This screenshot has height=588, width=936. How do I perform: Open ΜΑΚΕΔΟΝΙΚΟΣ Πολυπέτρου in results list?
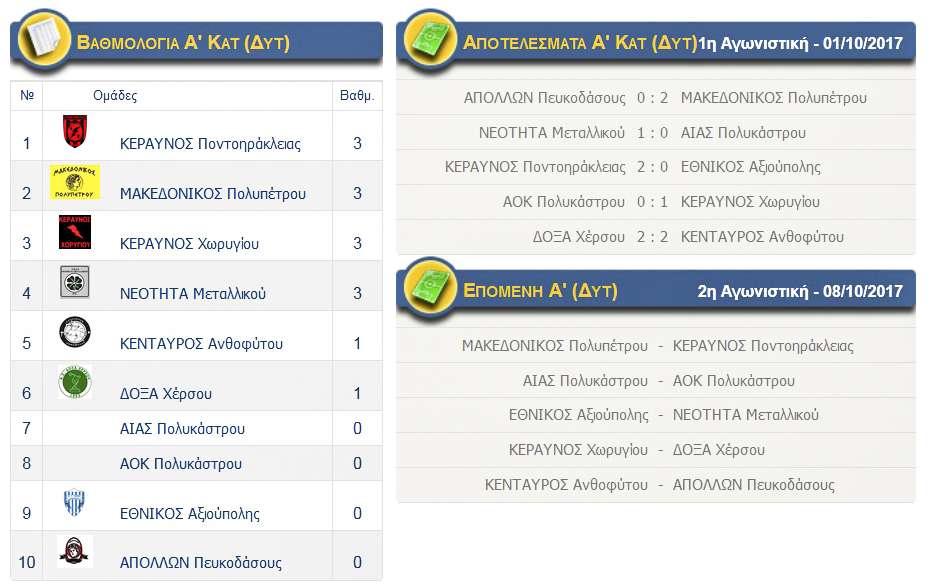[x=773, y=98]
